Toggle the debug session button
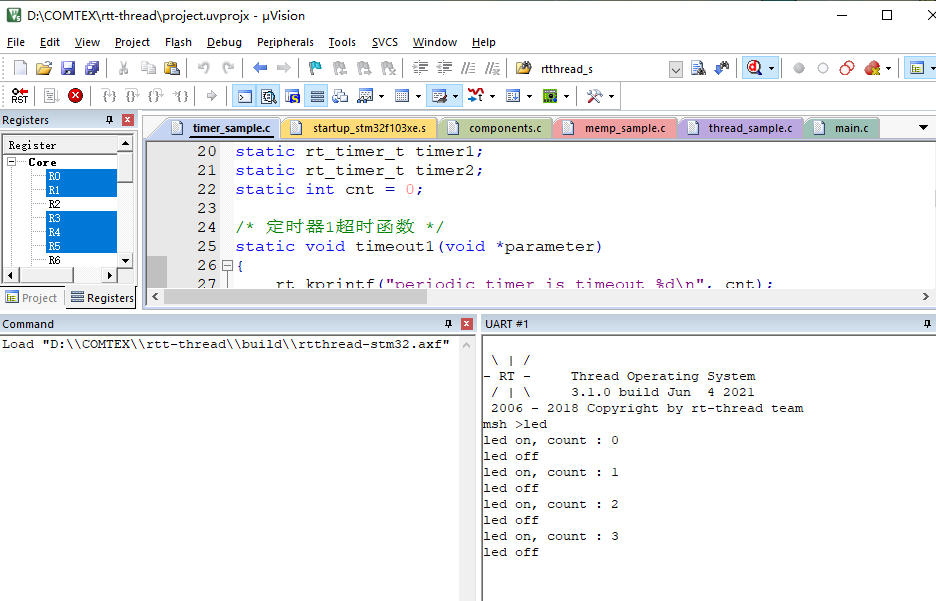This screenshot has height=601, width=936. pyautogui.click(x=755, y=68)
